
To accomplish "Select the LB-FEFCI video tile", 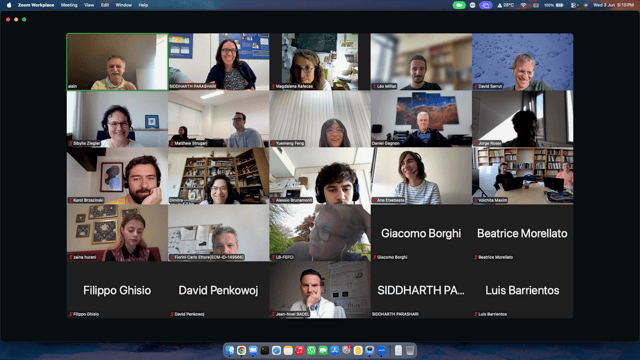I will click(x=320, y=233).
